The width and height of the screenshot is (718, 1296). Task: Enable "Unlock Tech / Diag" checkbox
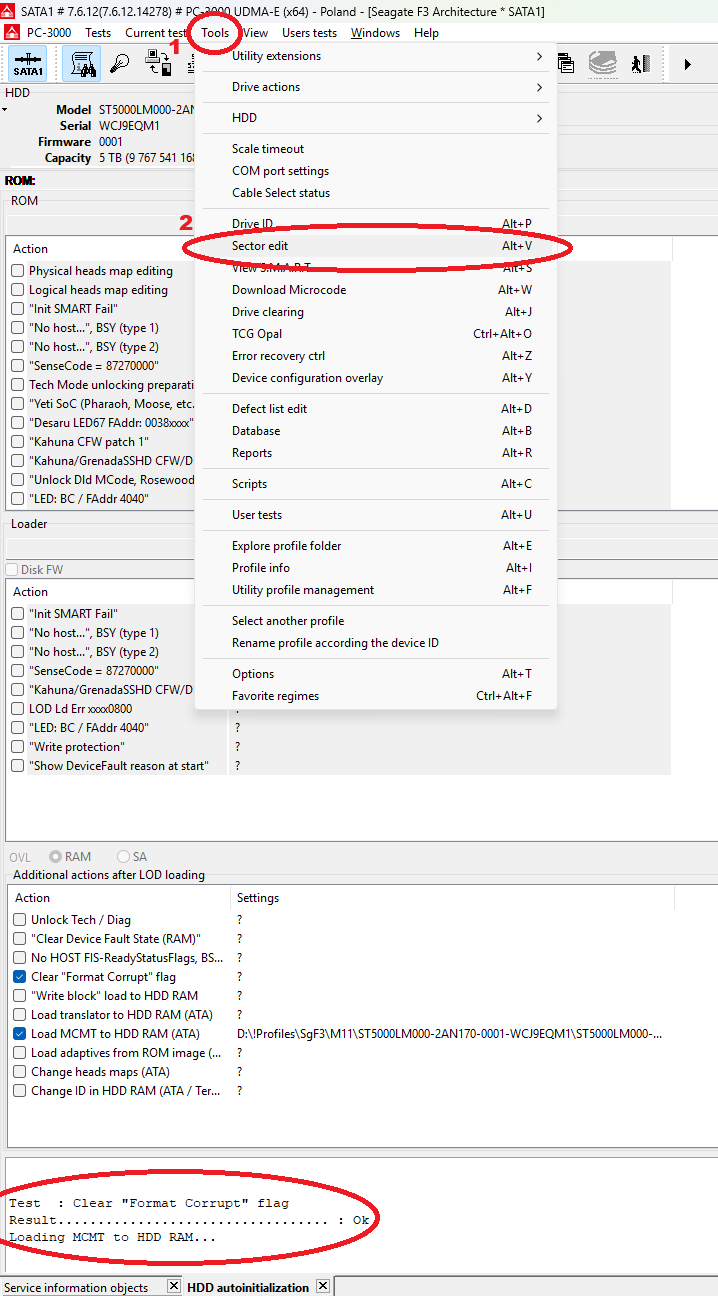click(x=20, y=920)
